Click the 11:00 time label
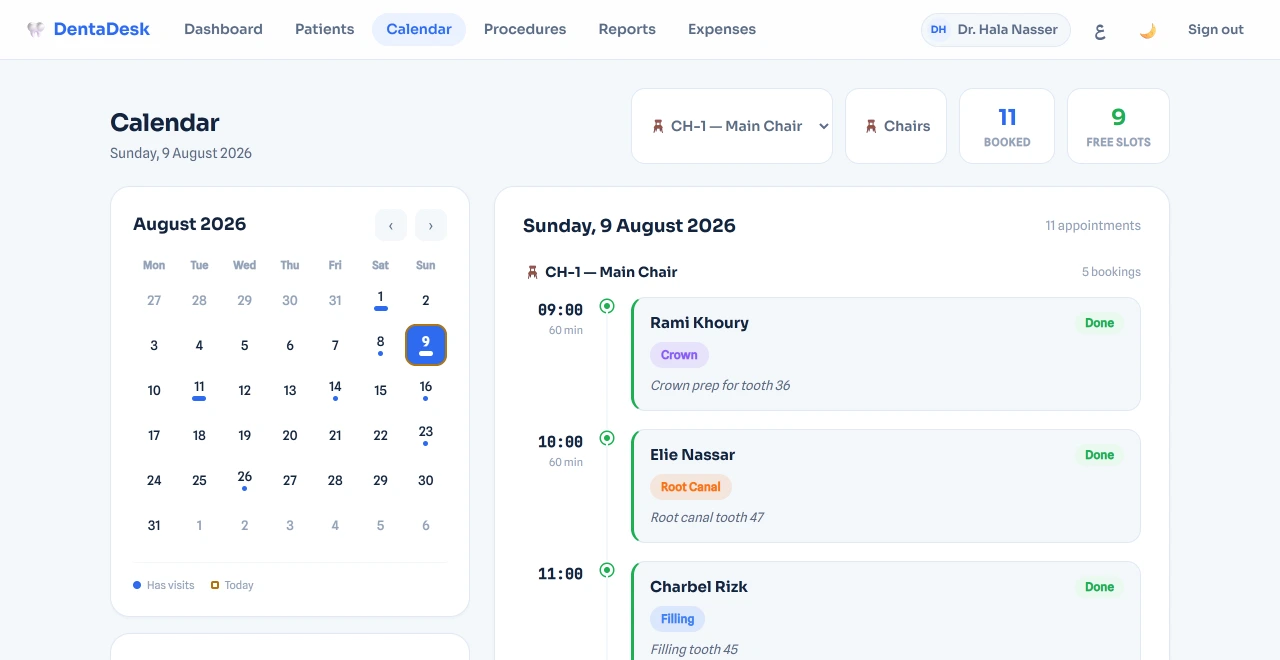The width and height of the screenshot is (1280, 660). point(560,574)
